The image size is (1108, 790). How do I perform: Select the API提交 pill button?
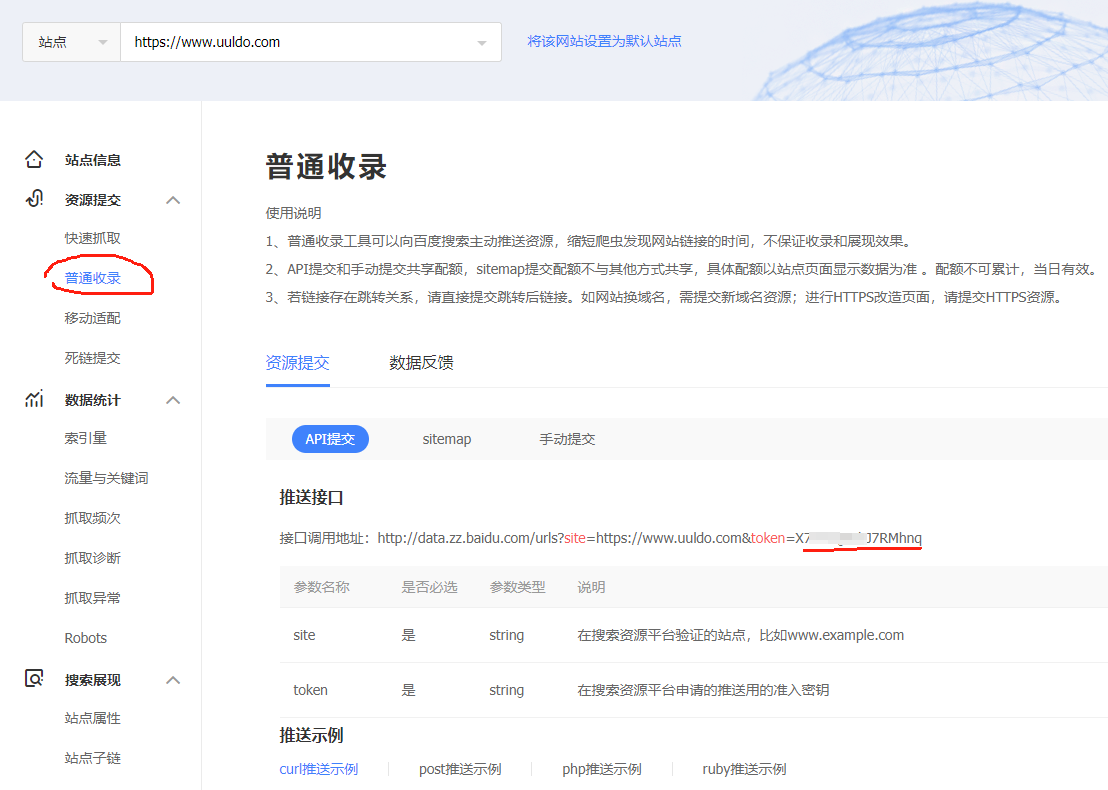pyautogui.click(x=330, y=439)
